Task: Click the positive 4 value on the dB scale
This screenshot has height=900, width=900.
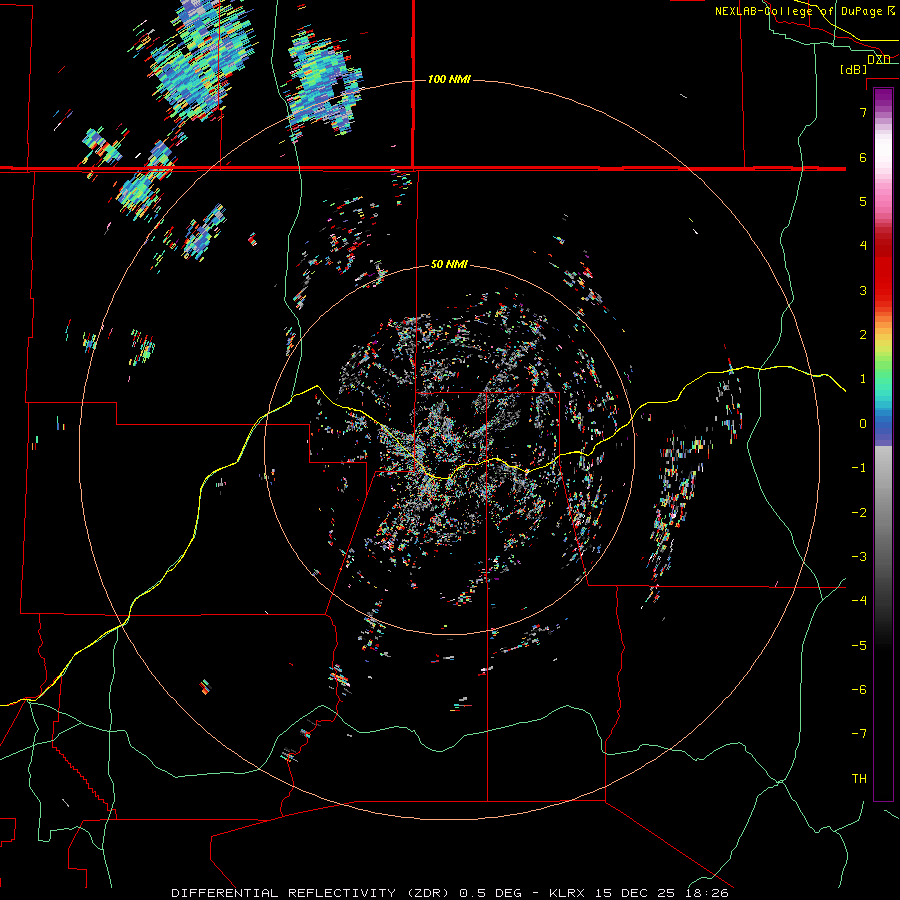Action: (x=863, y=246)
